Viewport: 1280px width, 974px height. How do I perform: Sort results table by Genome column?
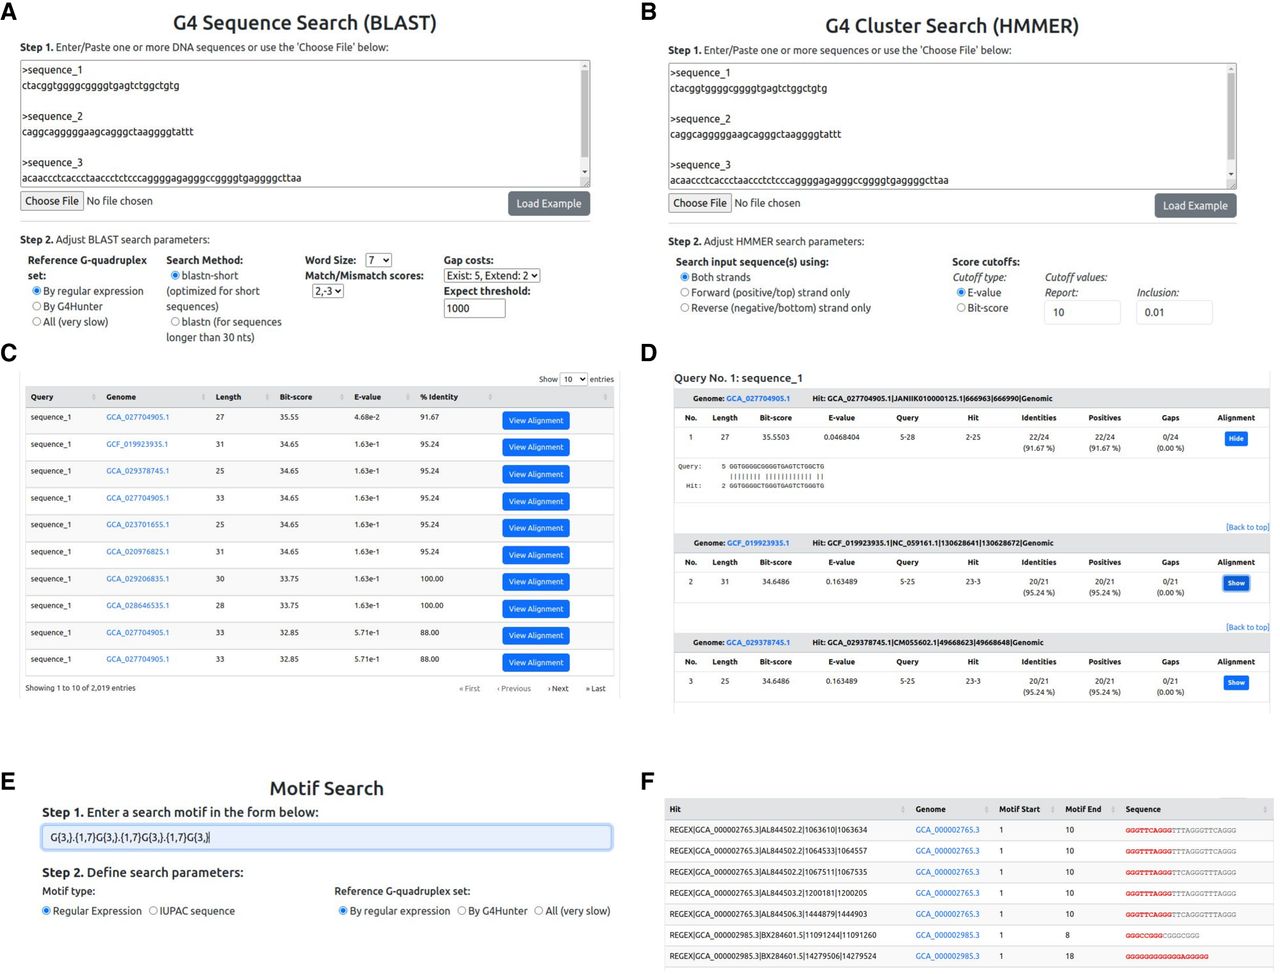(121, 397)
